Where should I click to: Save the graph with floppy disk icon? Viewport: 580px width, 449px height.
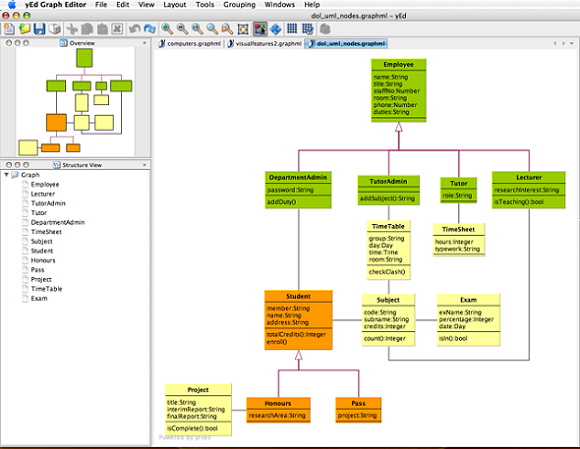coord(40,29)
